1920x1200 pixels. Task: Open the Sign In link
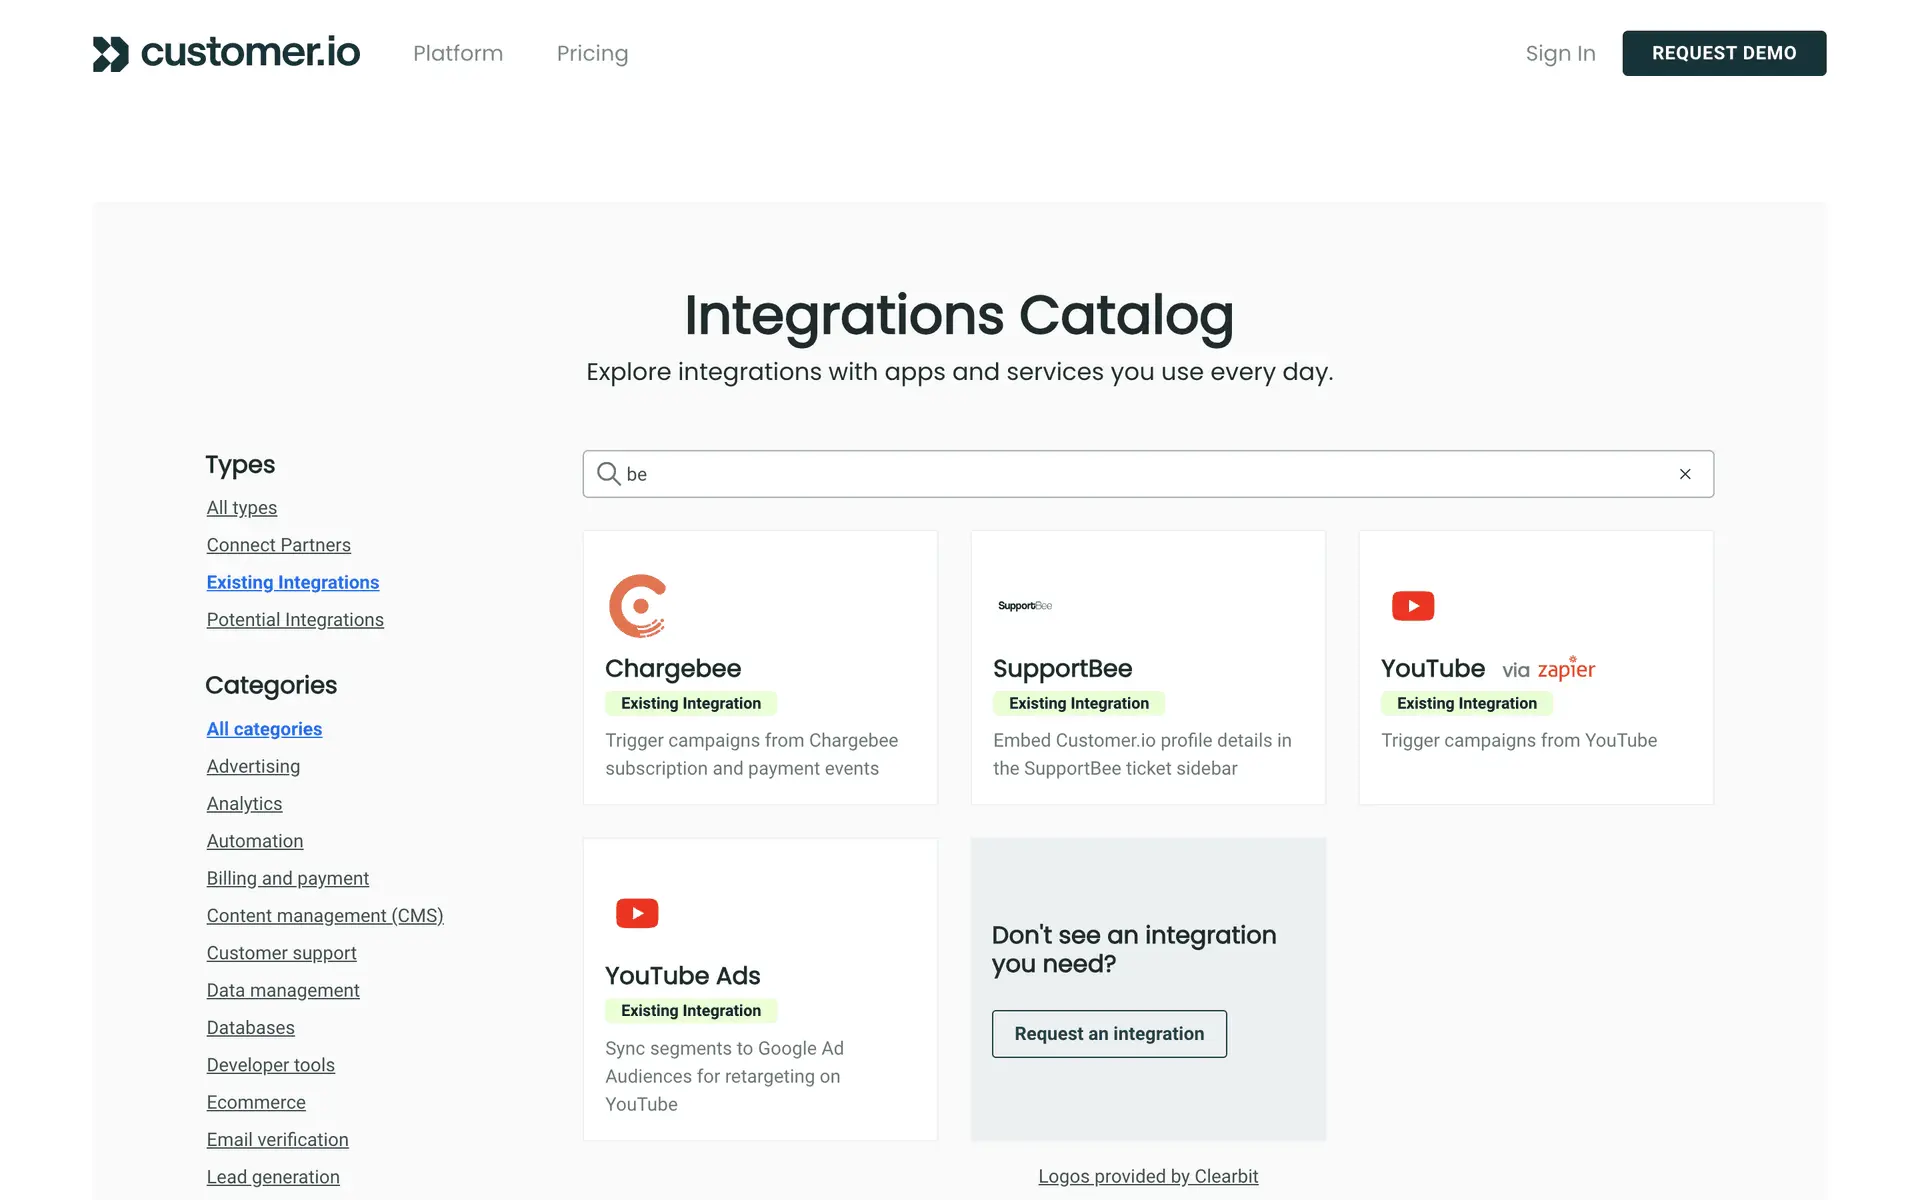[1559, 54]
